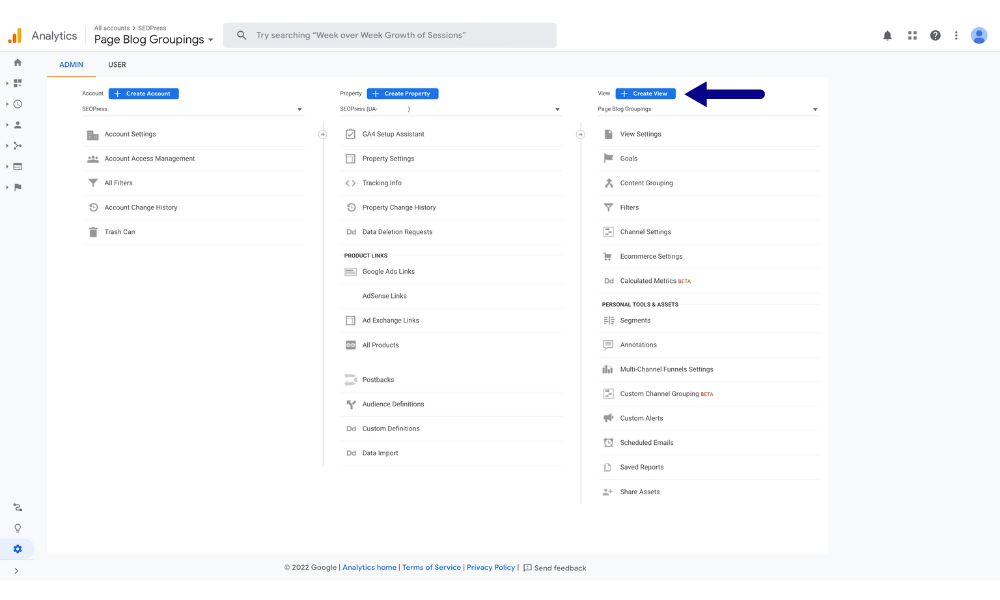Image resolution: width=1000 pixels, height=600 pixels.
Task: Open Google apps grid icon
Action: (x=912, y=36)
